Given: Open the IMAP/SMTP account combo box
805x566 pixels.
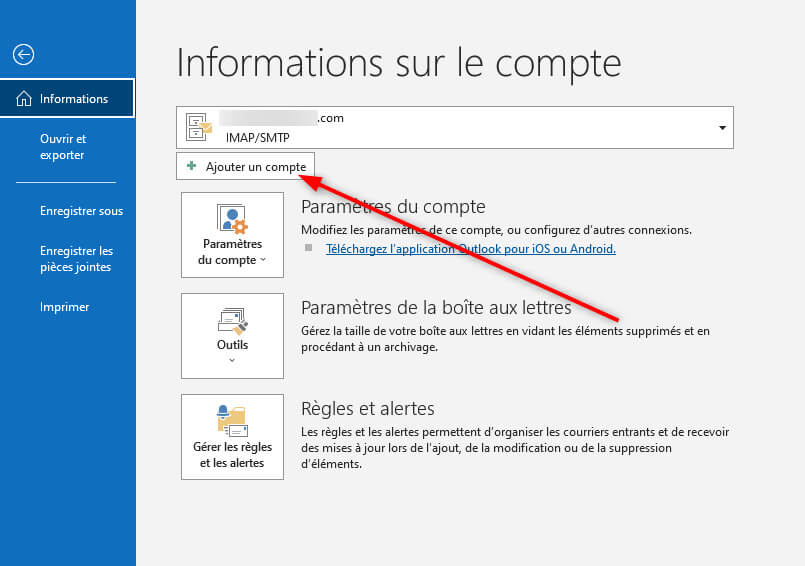Looking at the screenshot, I should pyautogui.click(x=455, y=128).
